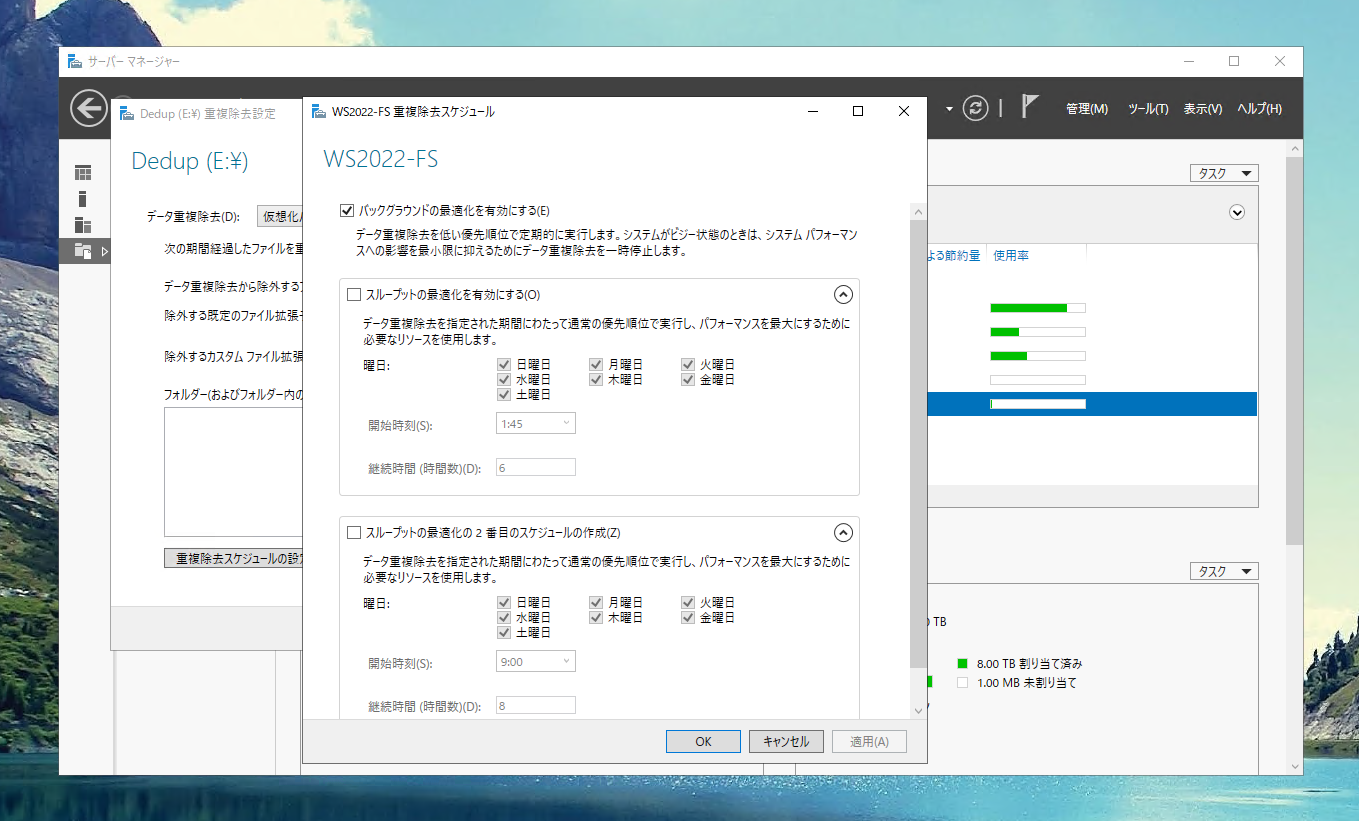
Task: Select the All Servers icon in sidebar
Action: point(83,225)
